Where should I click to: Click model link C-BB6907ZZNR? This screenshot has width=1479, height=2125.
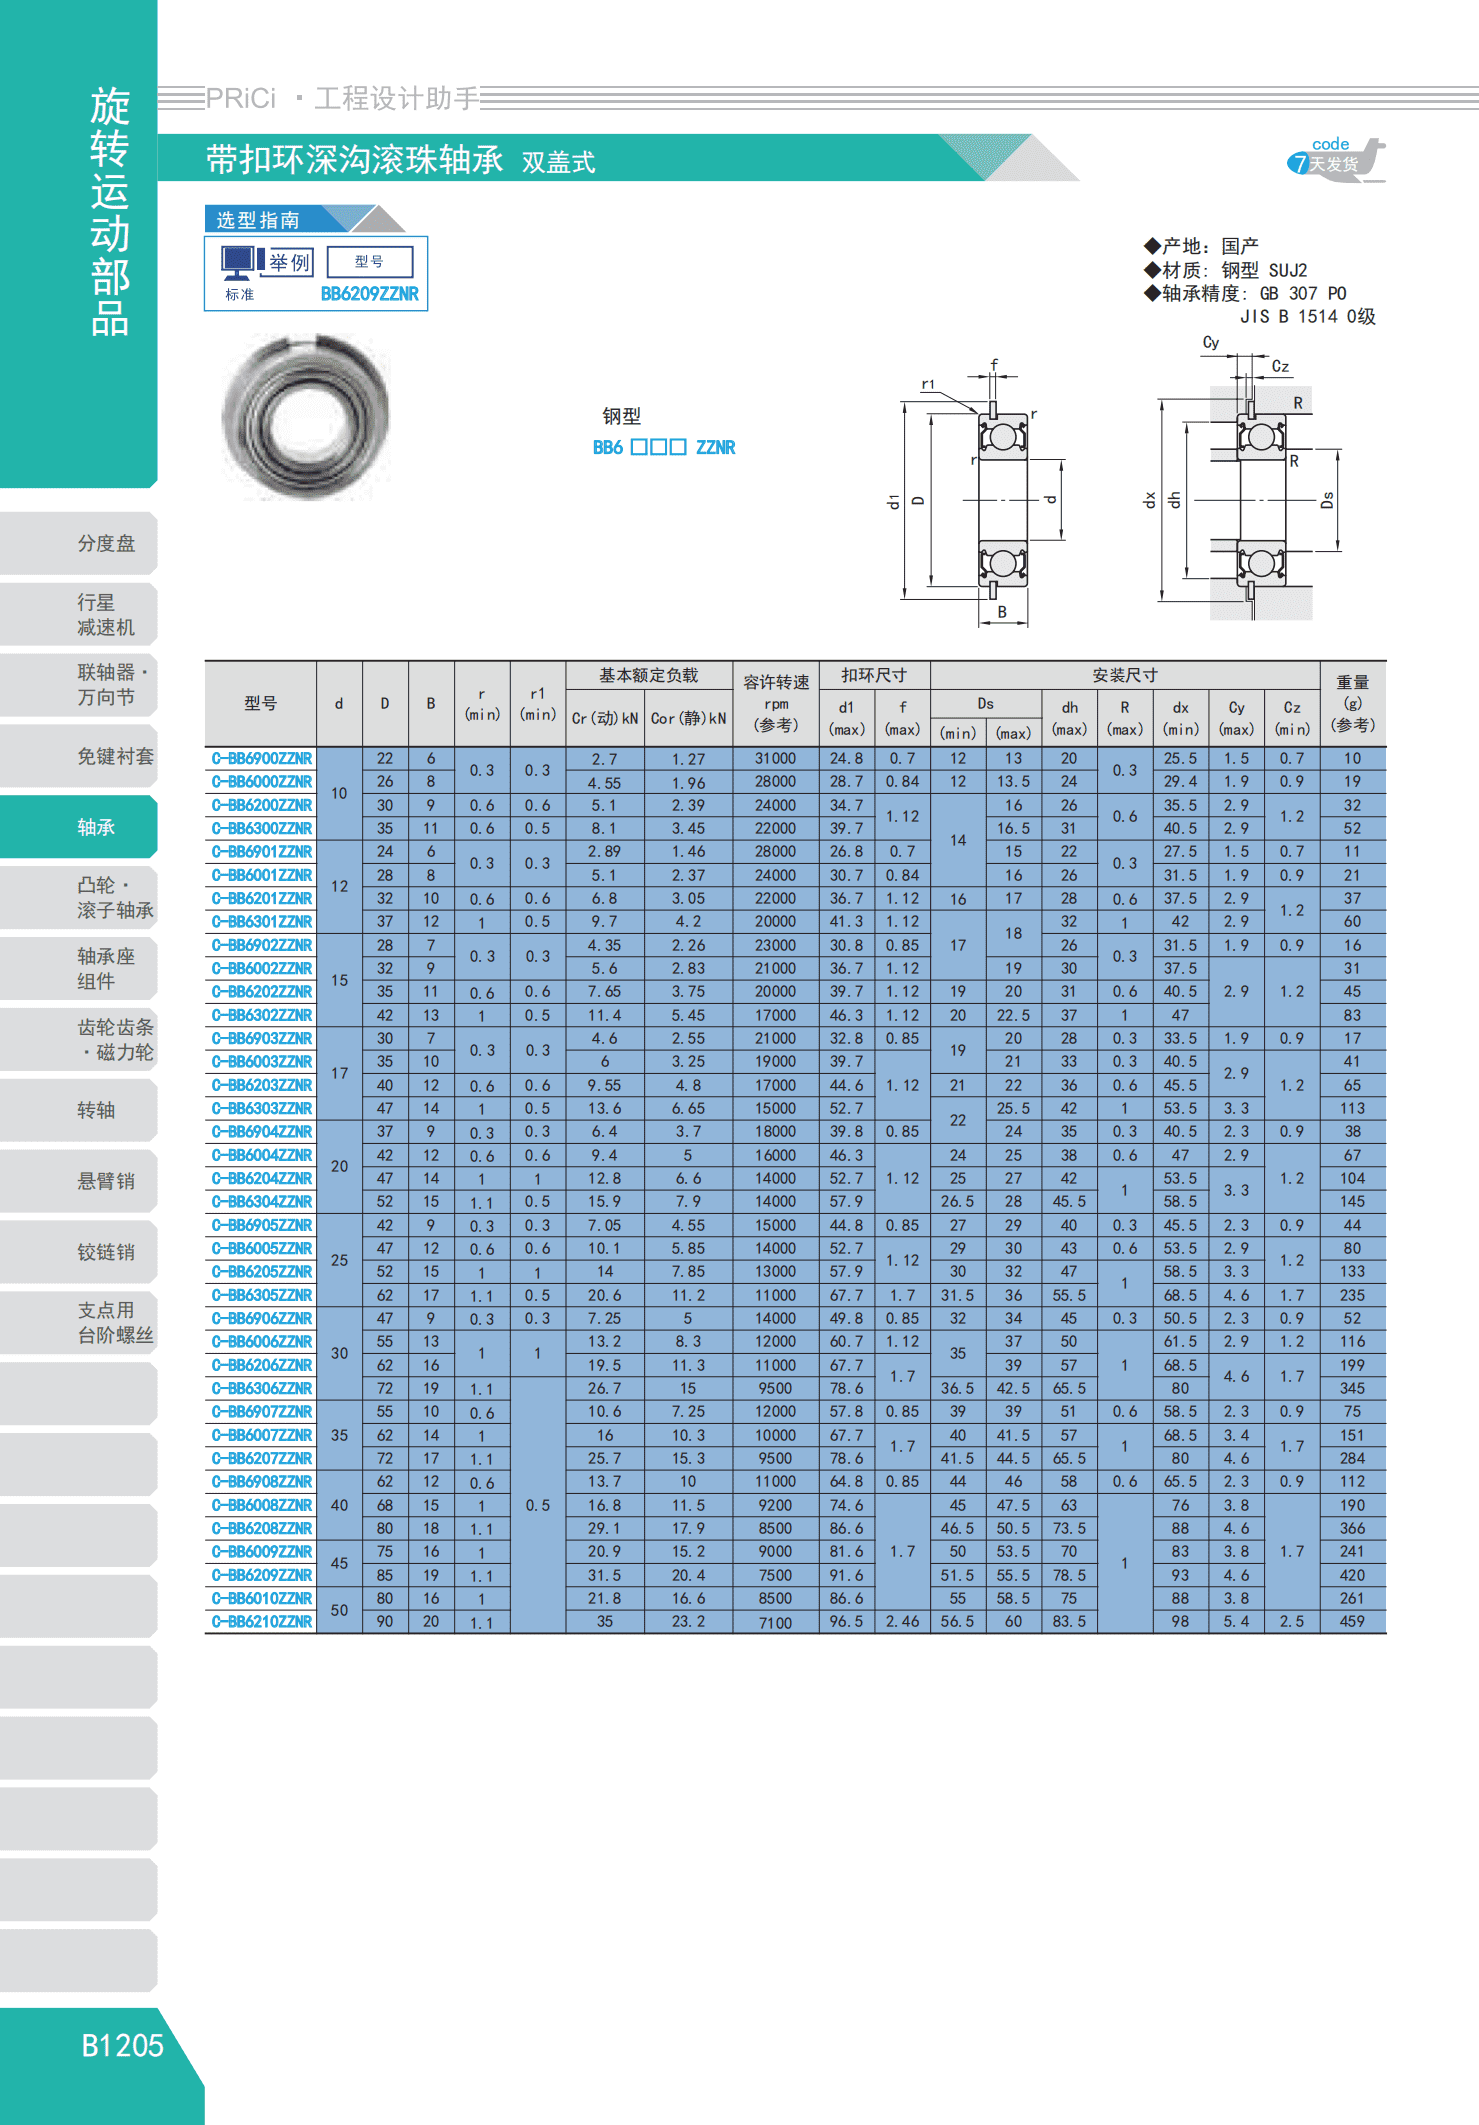(x=262, y=1412)
